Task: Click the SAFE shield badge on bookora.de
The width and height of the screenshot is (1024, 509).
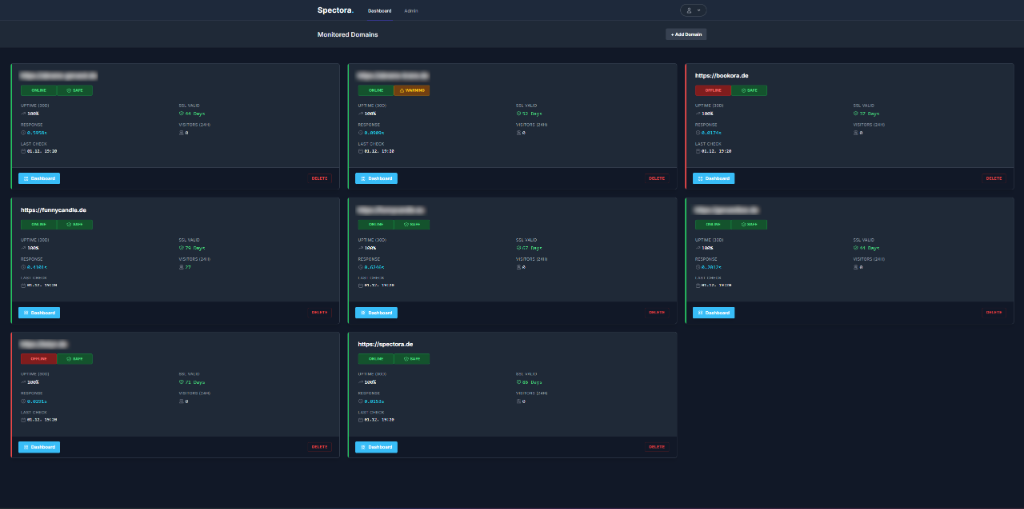Action: pos(749,90)
